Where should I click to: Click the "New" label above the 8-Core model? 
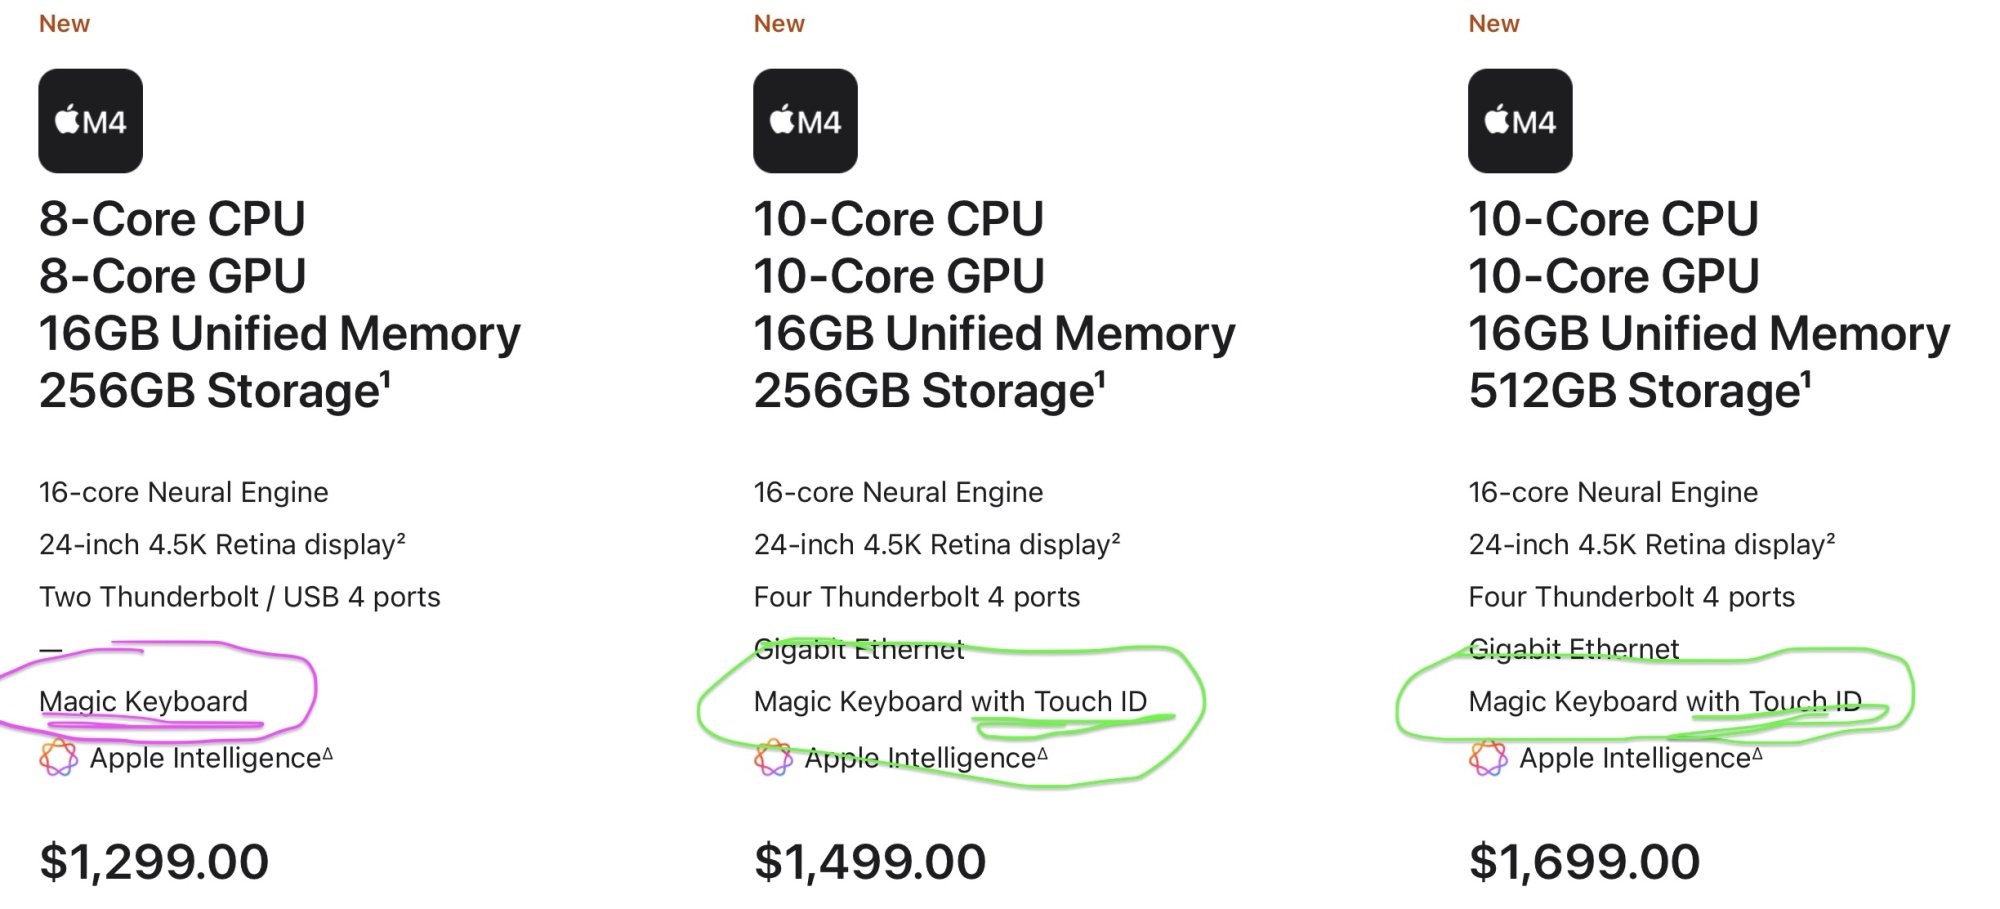coord(64,24)
